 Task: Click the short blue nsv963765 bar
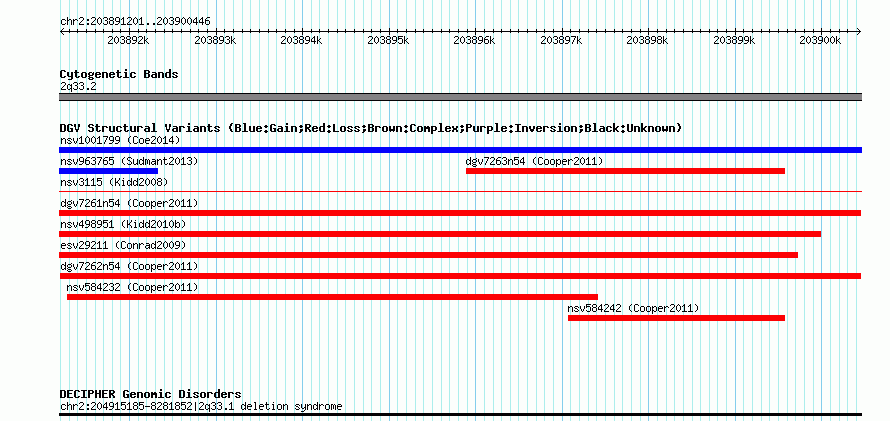click(x=108, y=171)
